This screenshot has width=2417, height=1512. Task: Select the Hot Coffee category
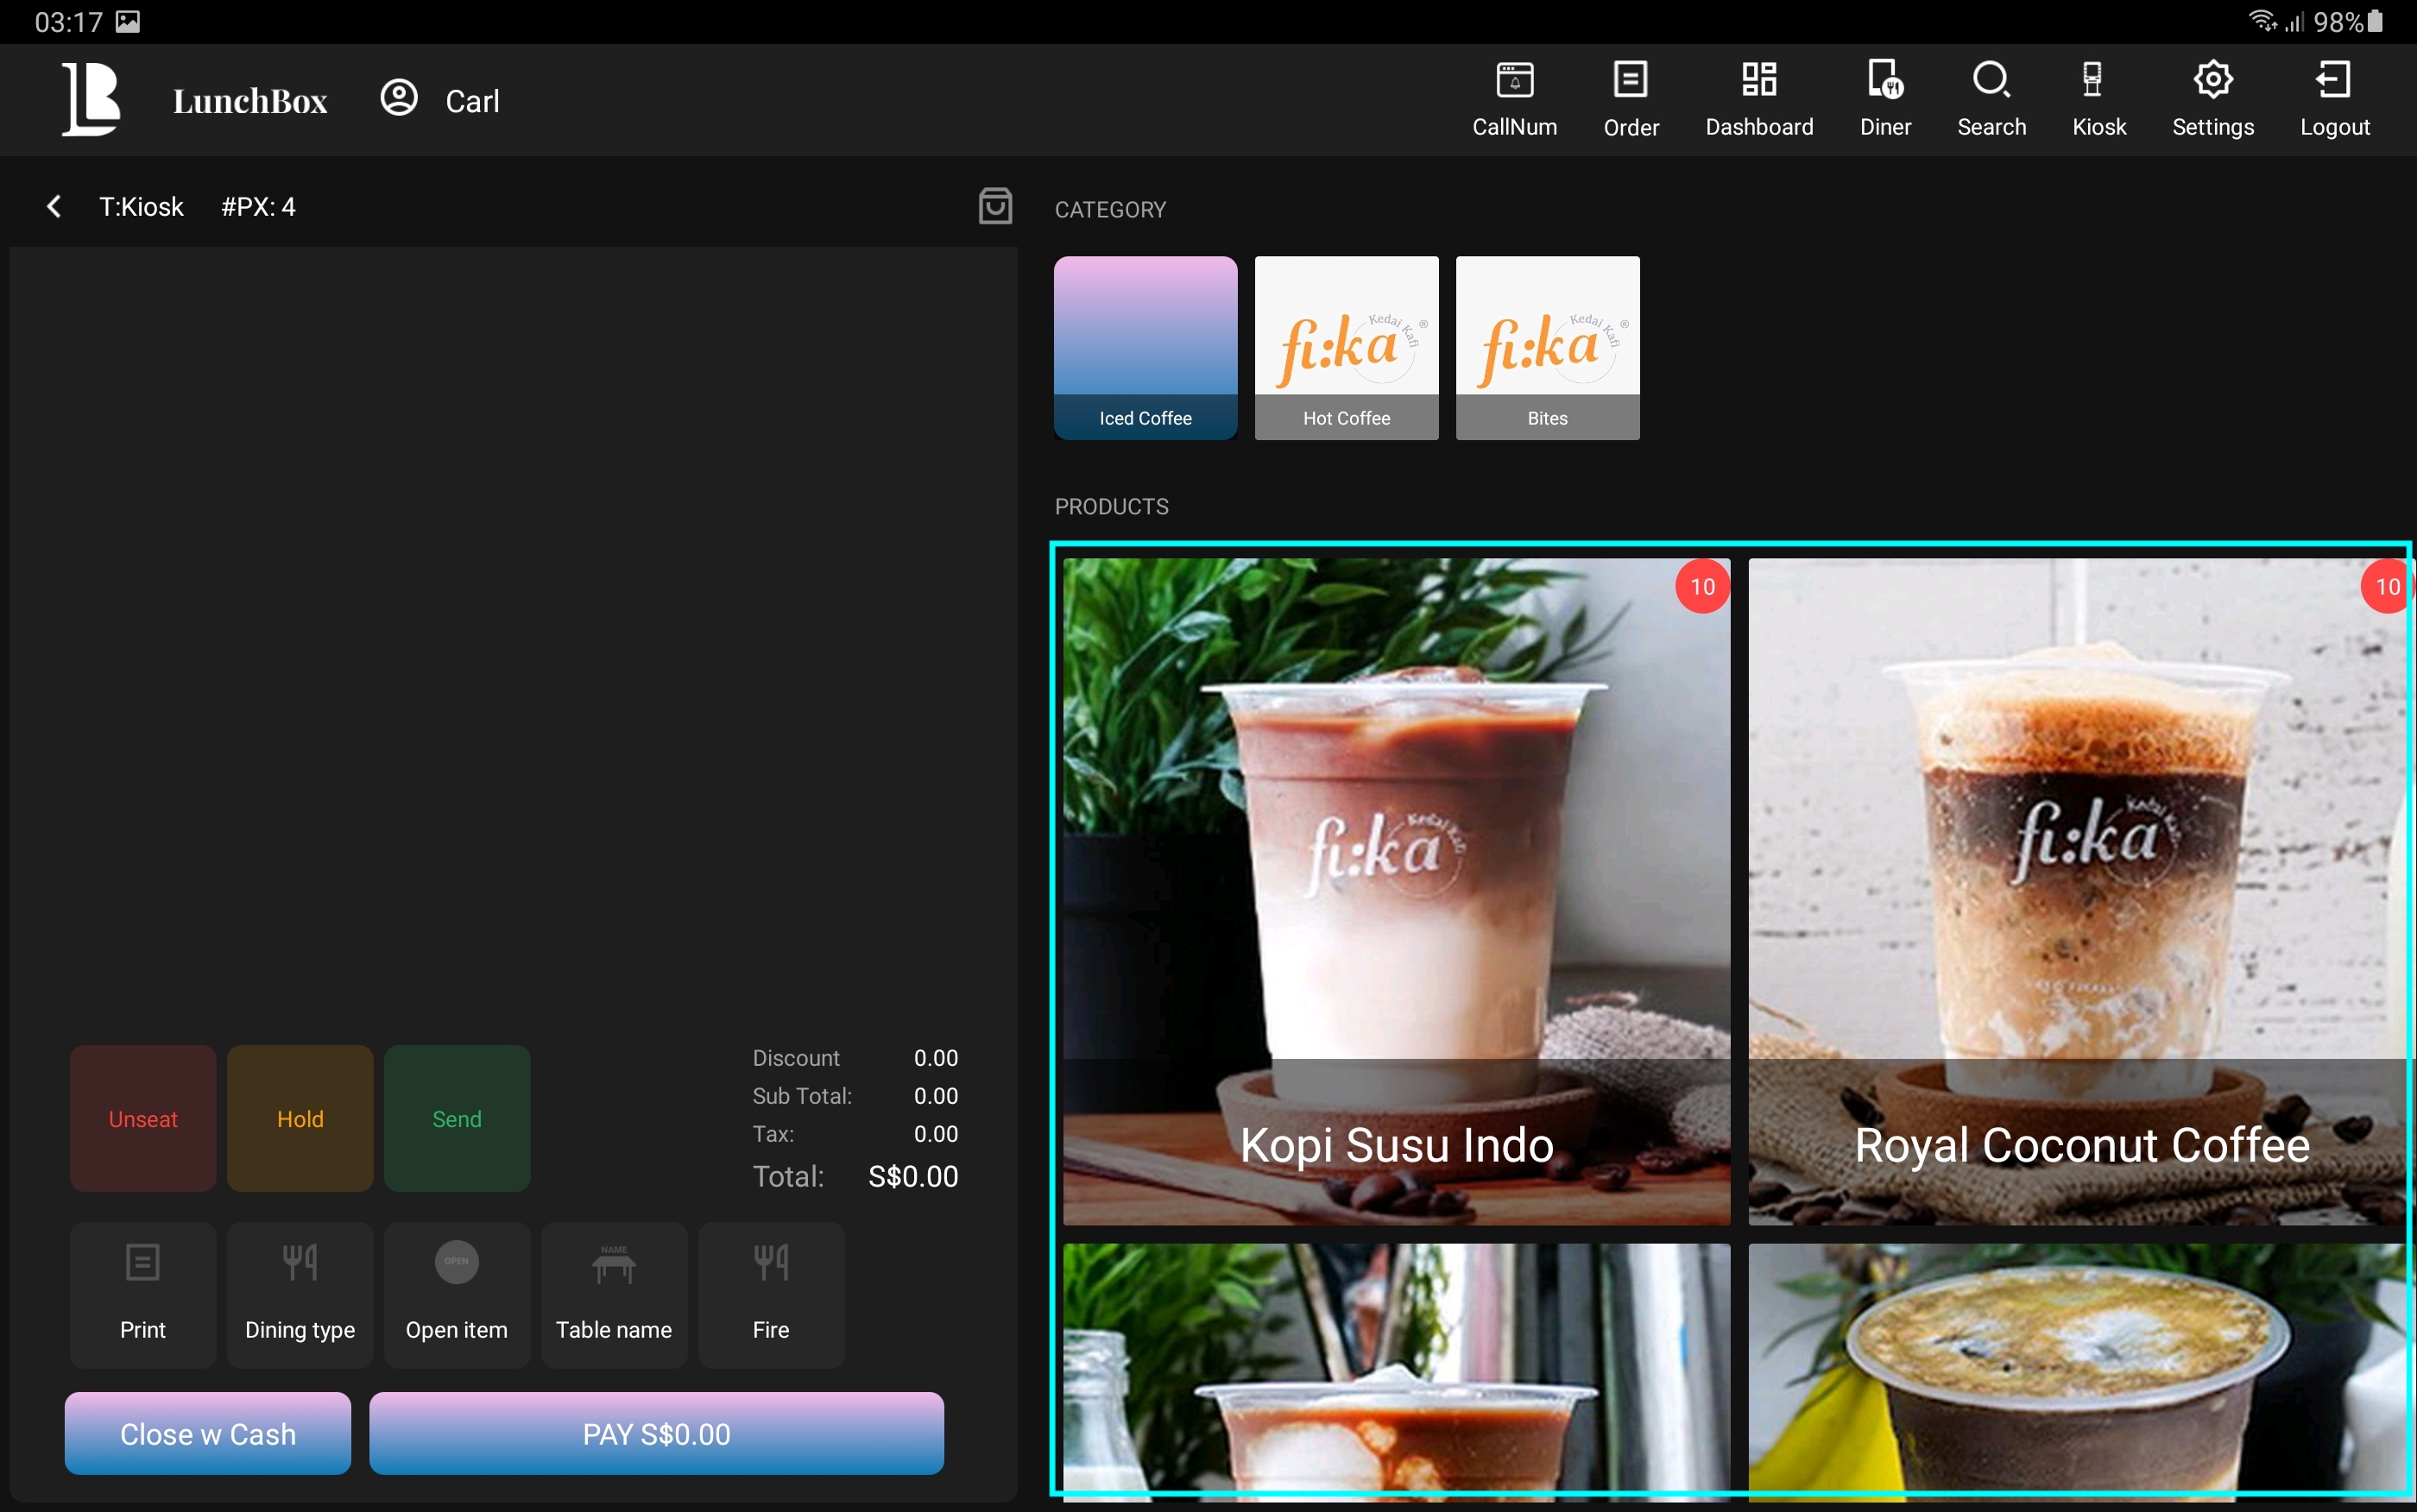1346,347
